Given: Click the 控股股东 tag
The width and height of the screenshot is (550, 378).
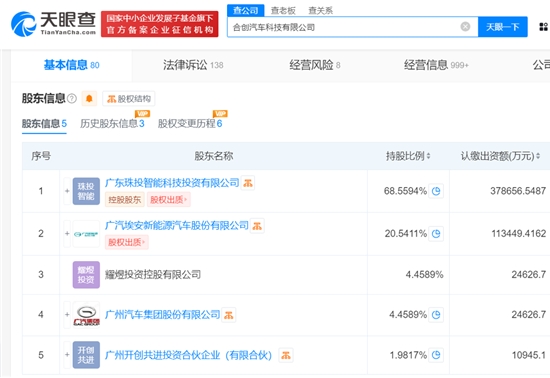Looking at the screenshot, I should (x=125, y=200).
